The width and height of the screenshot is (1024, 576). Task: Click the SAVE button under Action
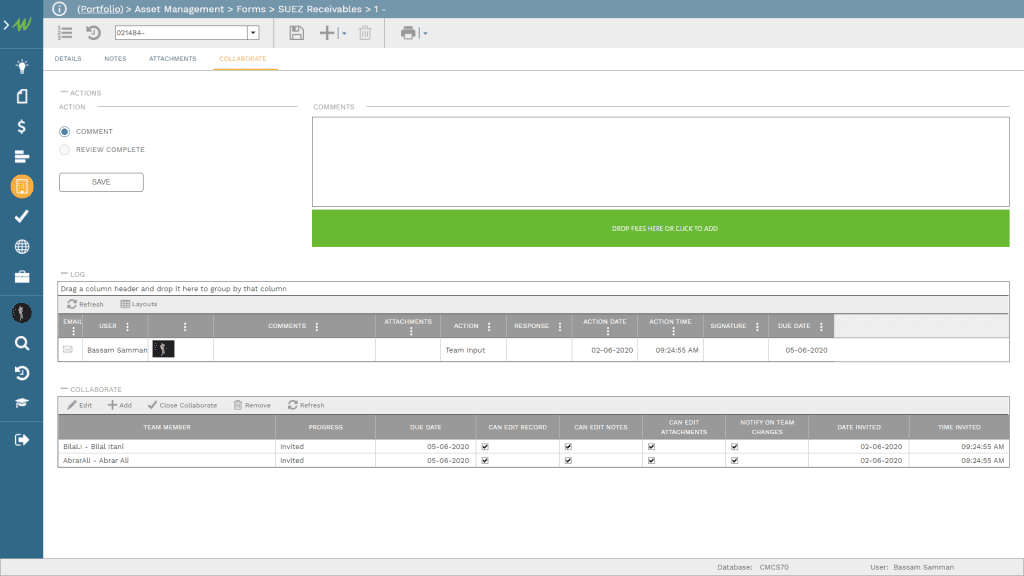click(100, 182)
